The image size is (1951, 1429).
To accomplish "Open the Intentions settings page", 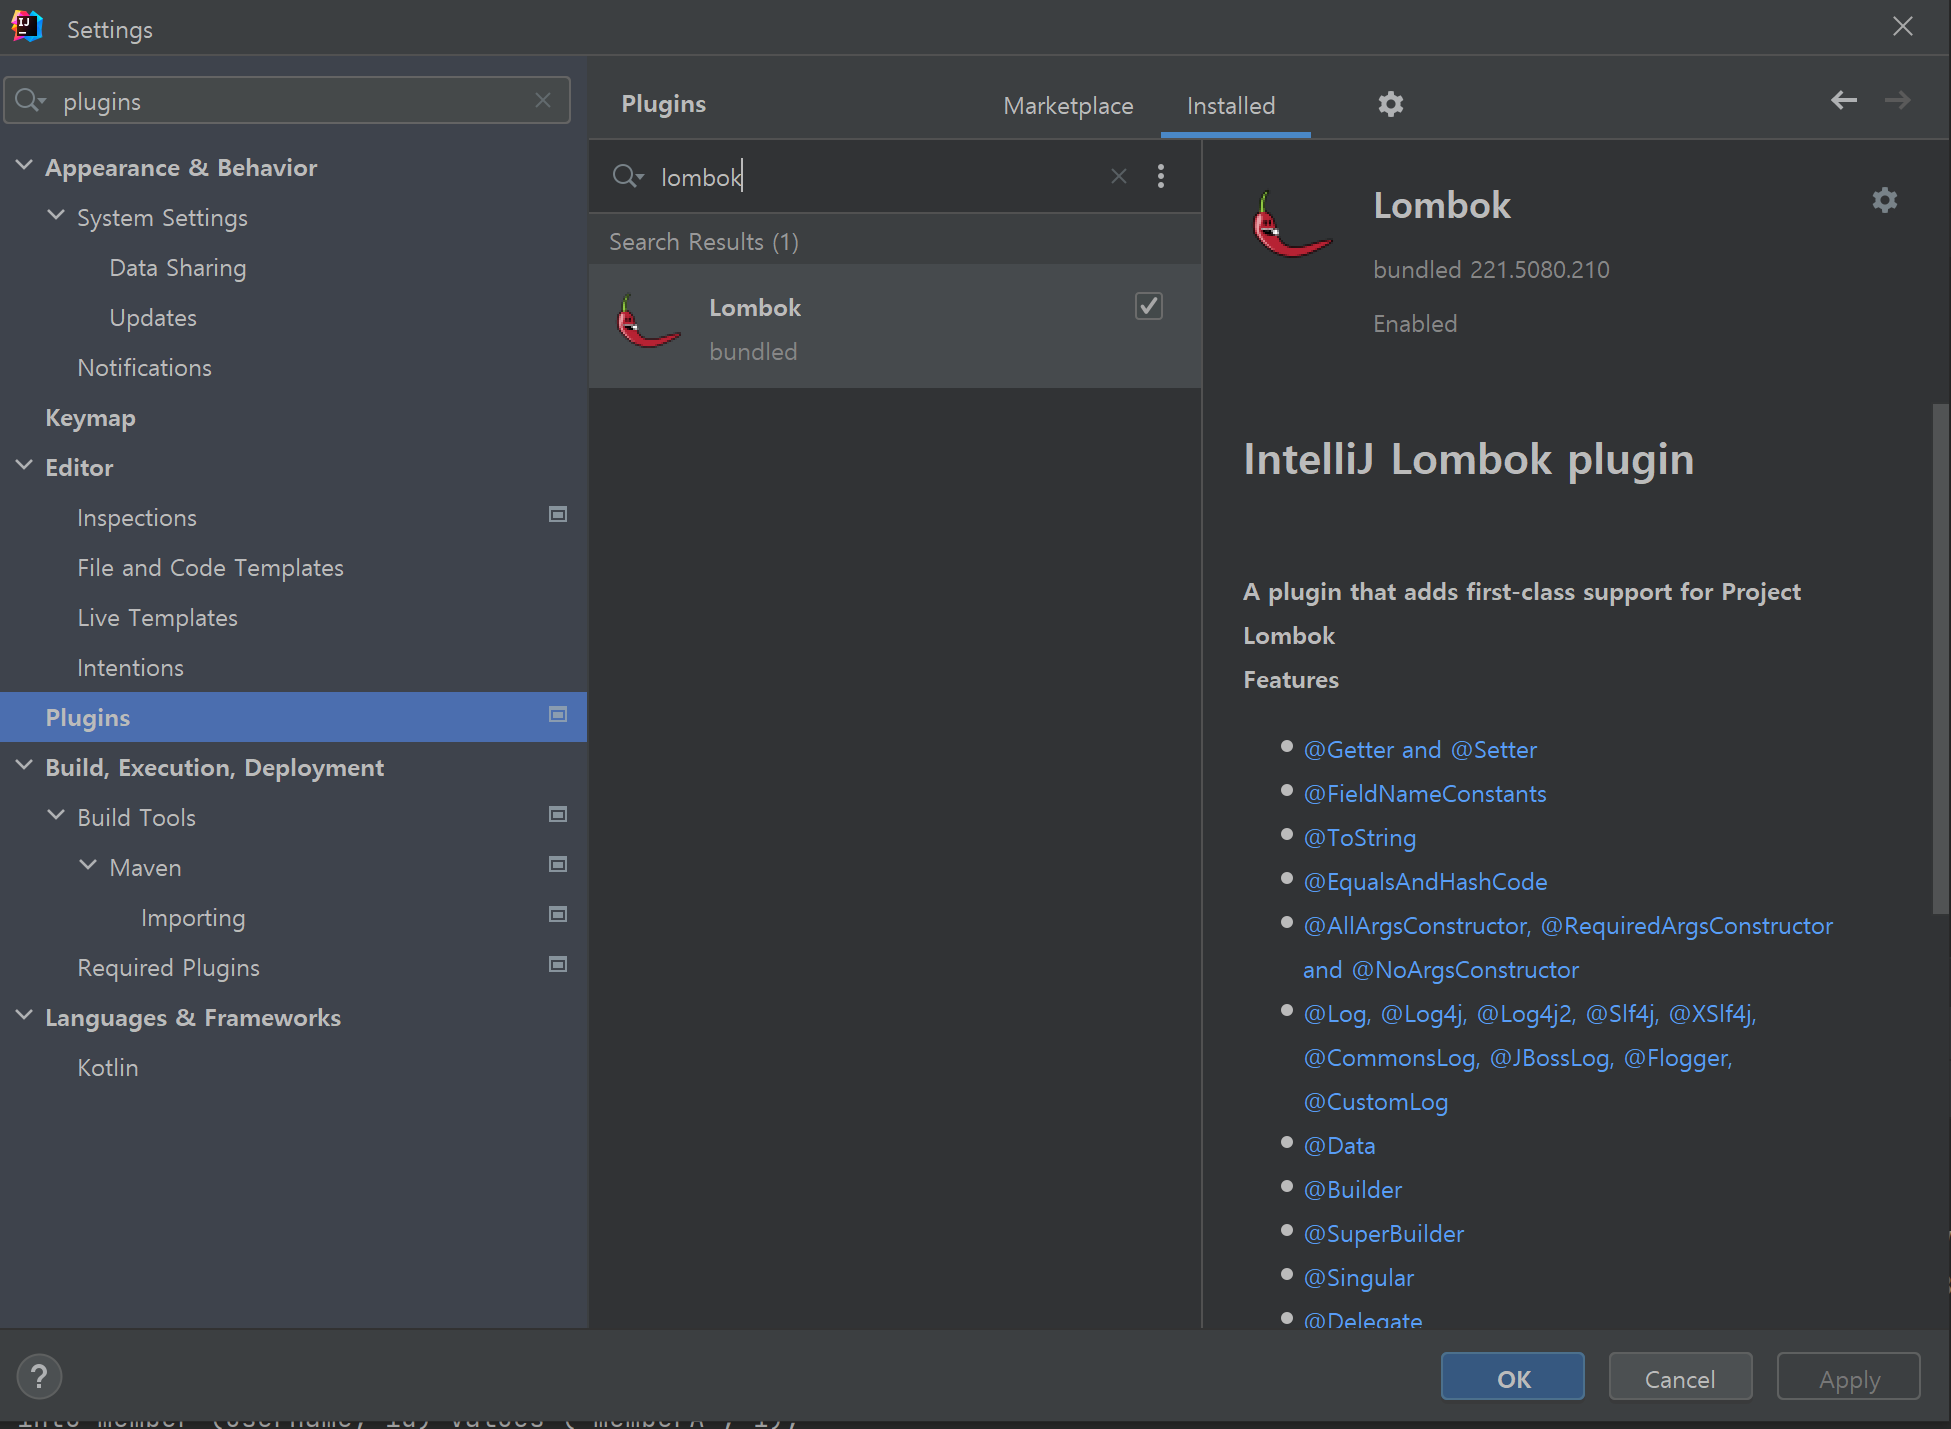I will tap(131, 668).
